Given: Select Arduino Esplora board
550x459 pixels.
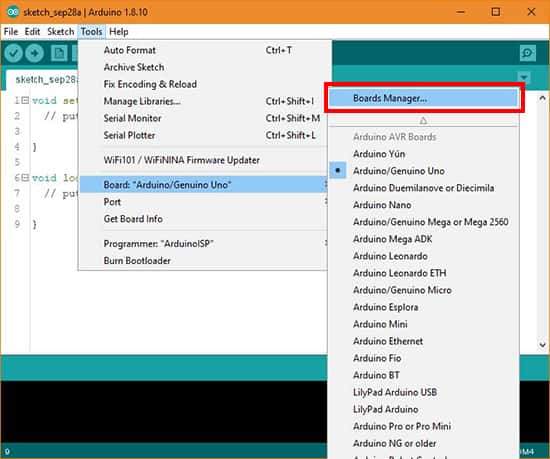Looking at the screenshot, I should click(x=423, y=307).
